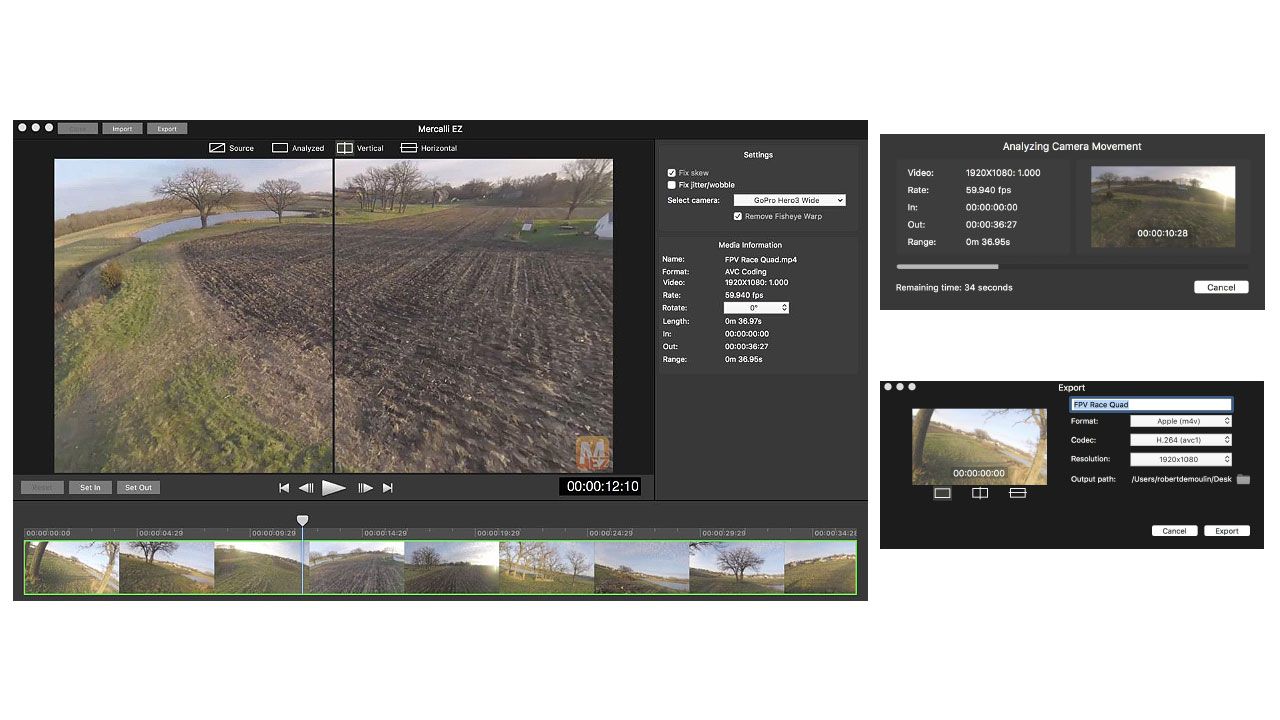Cancel the camera movement analysis
This screenshot has height=720, width=1280.
(x=1221, y=287)
